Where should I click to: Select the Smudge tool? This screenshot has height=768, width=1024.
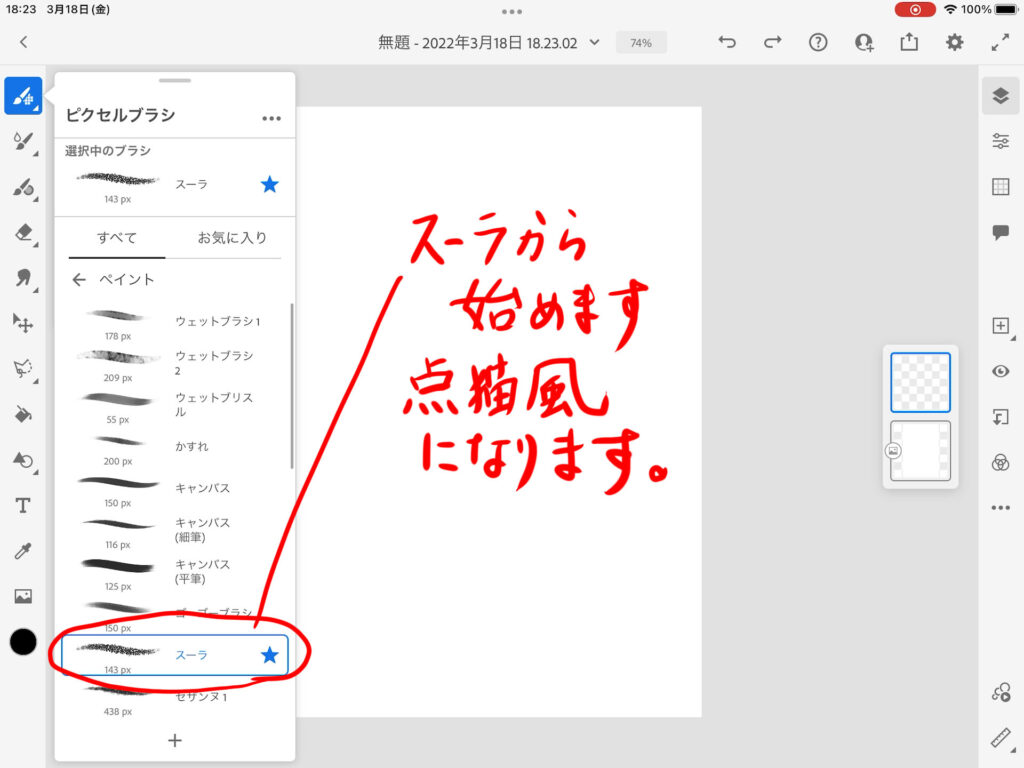pos(23,278)
